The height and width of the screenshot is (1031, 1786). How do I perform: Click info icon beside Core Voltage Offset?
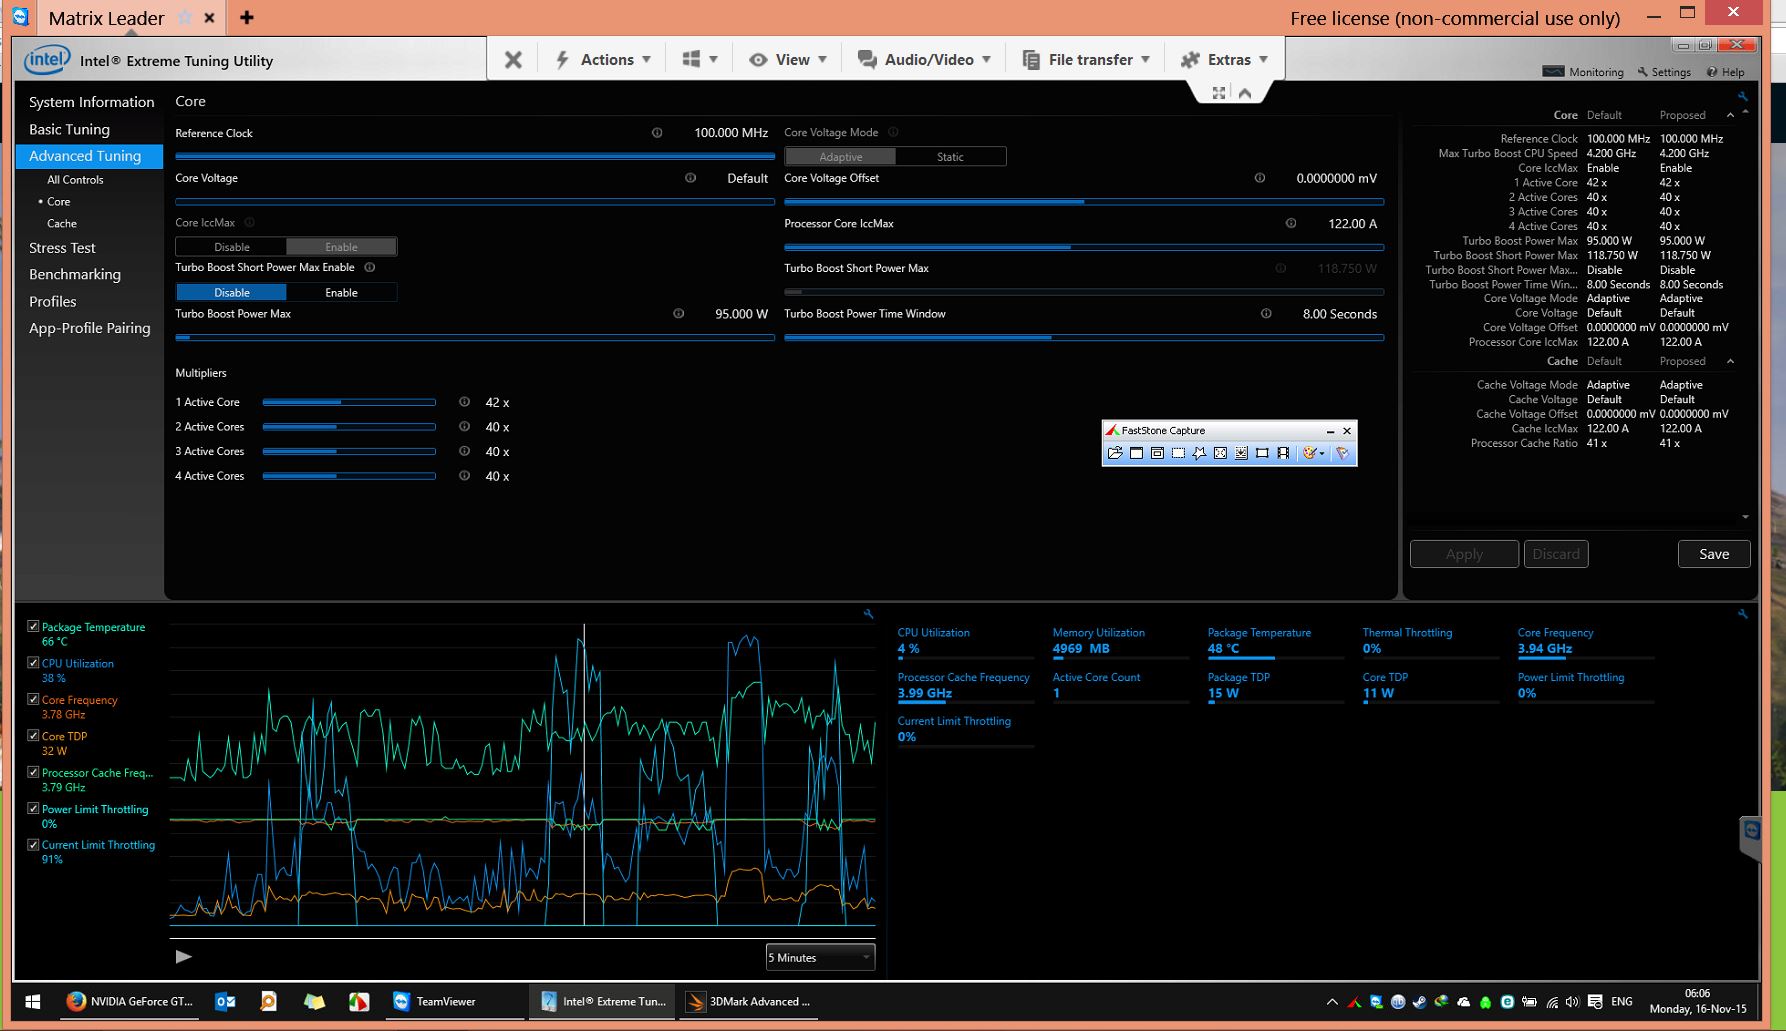(x=1260, y=178)
